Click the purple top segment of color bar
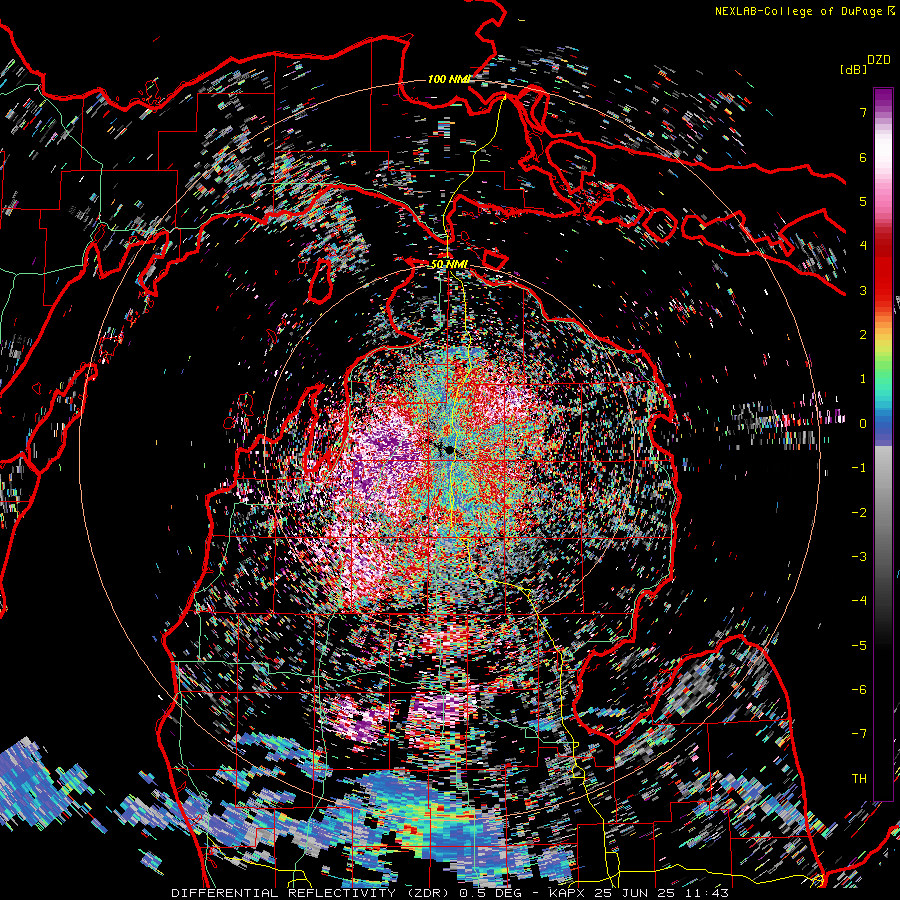Screen dimensions: 900x900 (883, 99)
